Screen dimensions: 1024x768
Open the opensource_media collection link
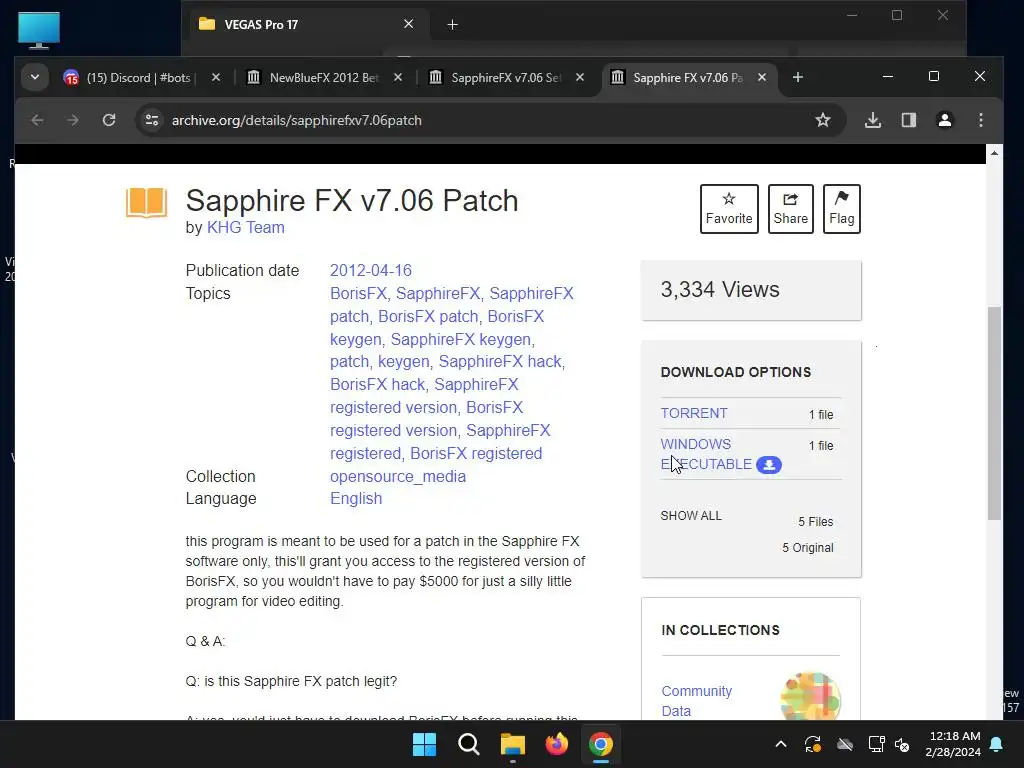(x=398, y=476)
